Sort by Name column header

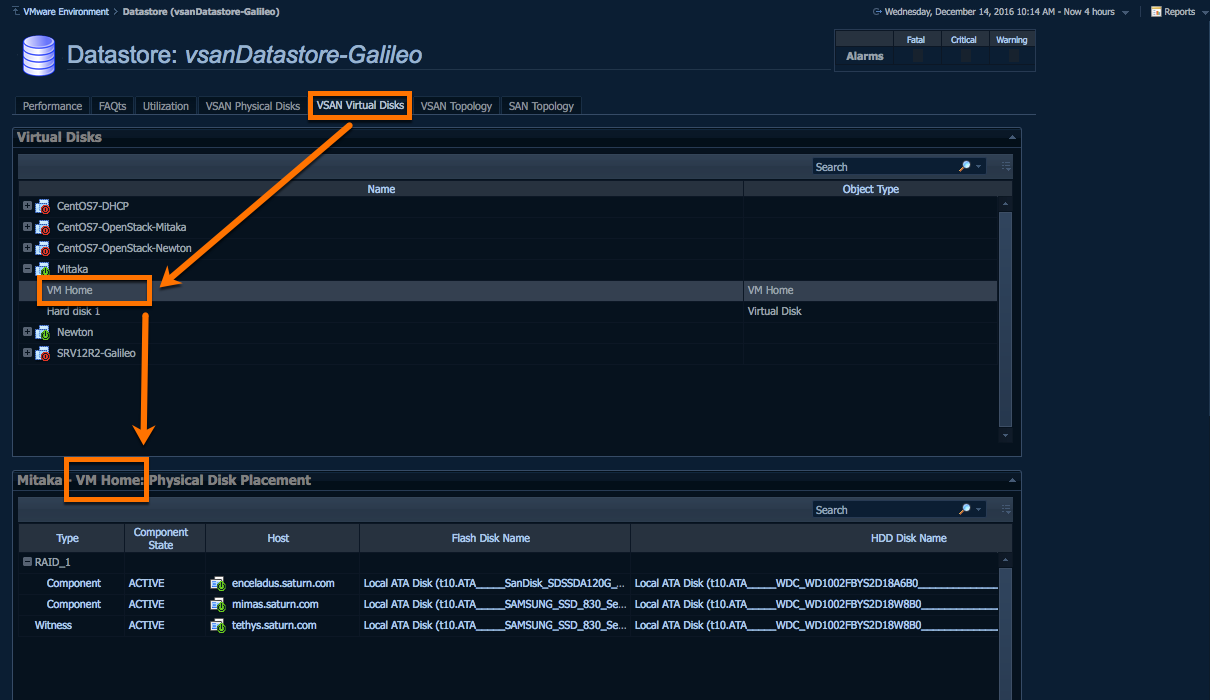click(x=381, y=189)
